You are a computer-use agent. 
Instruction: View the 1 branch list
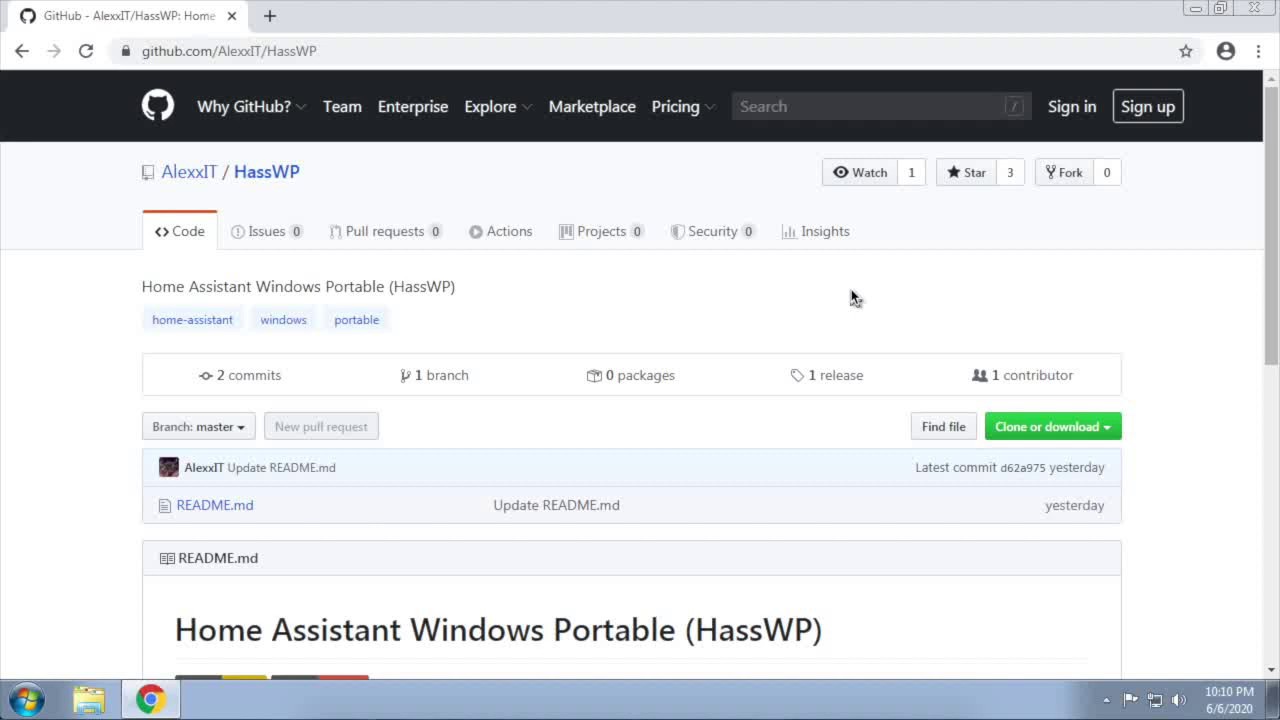434,375
